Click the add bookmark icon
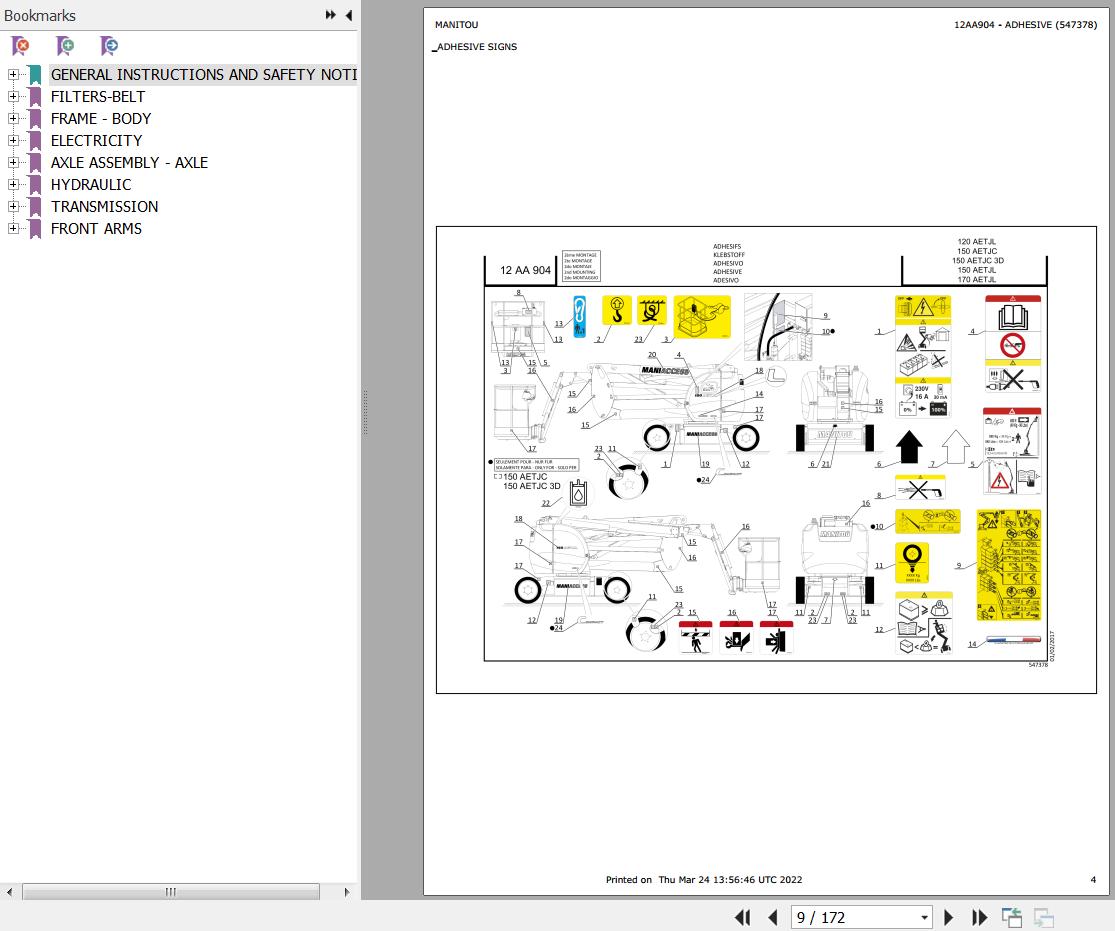 [x=65, y=46]
